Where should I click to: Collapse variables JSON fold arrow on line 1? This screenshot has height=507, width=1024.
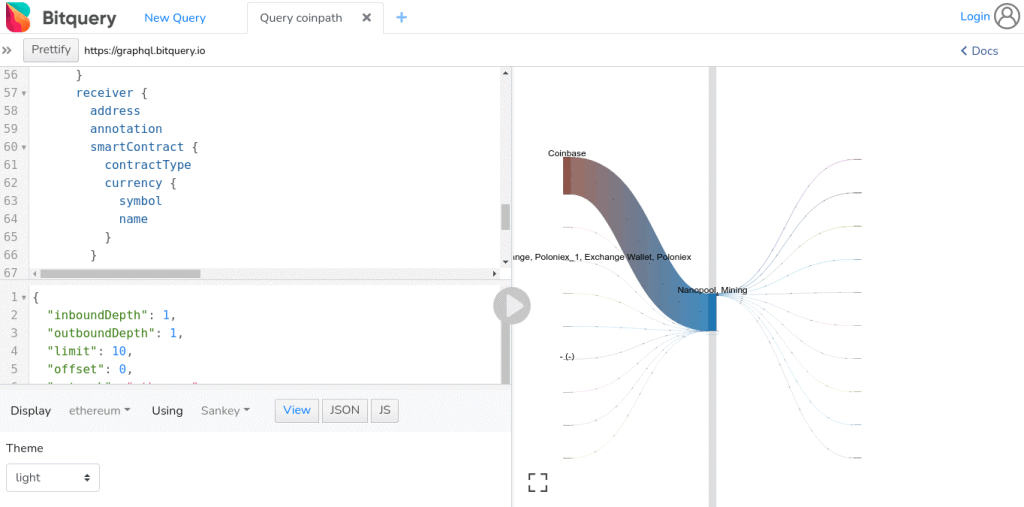24,298
